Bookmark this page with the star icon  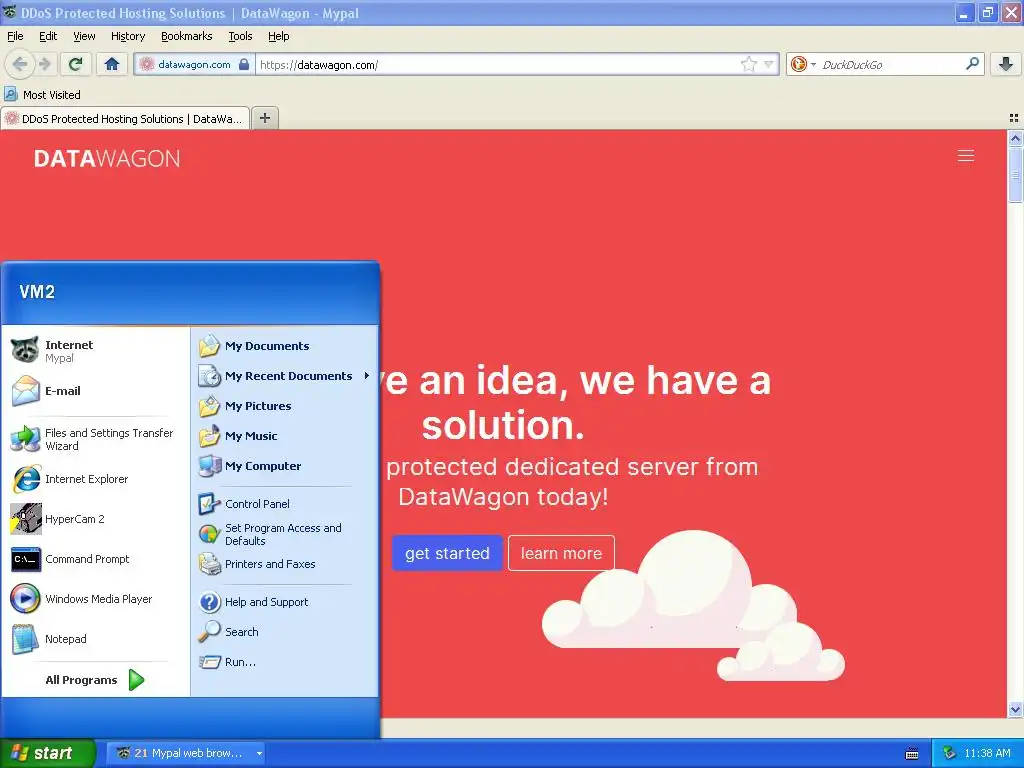748,64
